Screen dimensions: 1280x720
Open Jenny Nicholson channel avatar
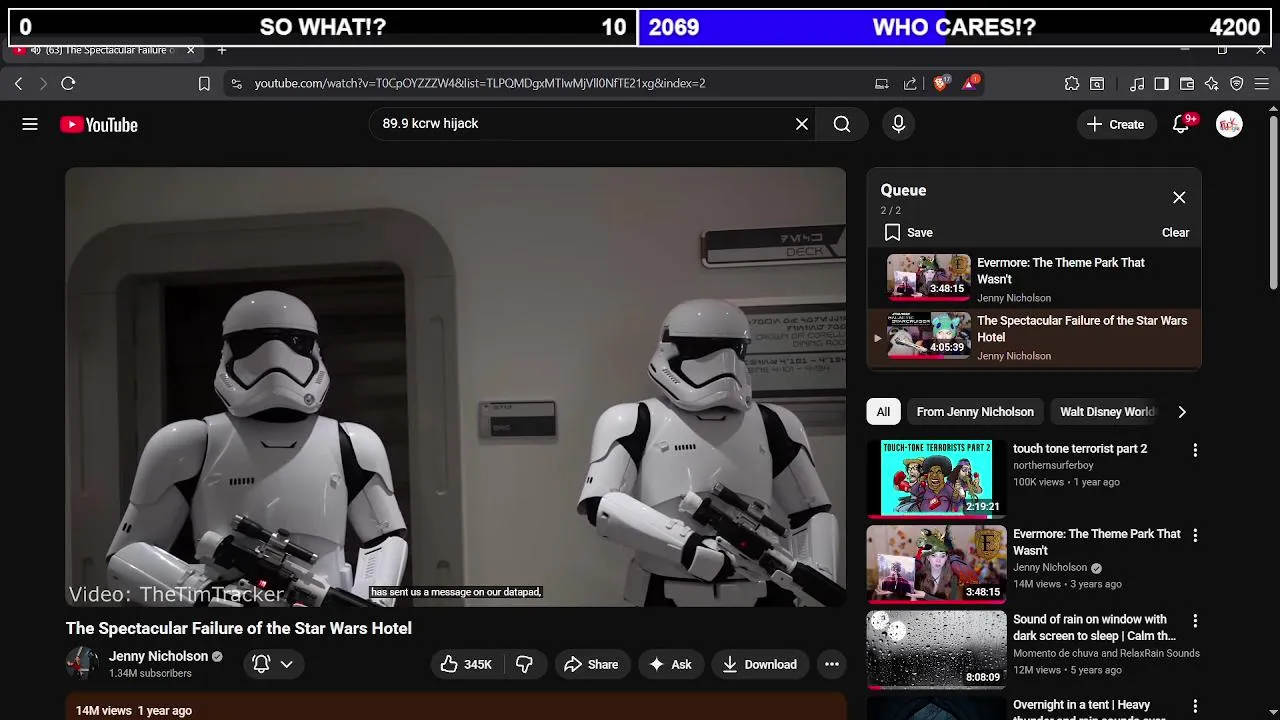click(x=82, y=664)
